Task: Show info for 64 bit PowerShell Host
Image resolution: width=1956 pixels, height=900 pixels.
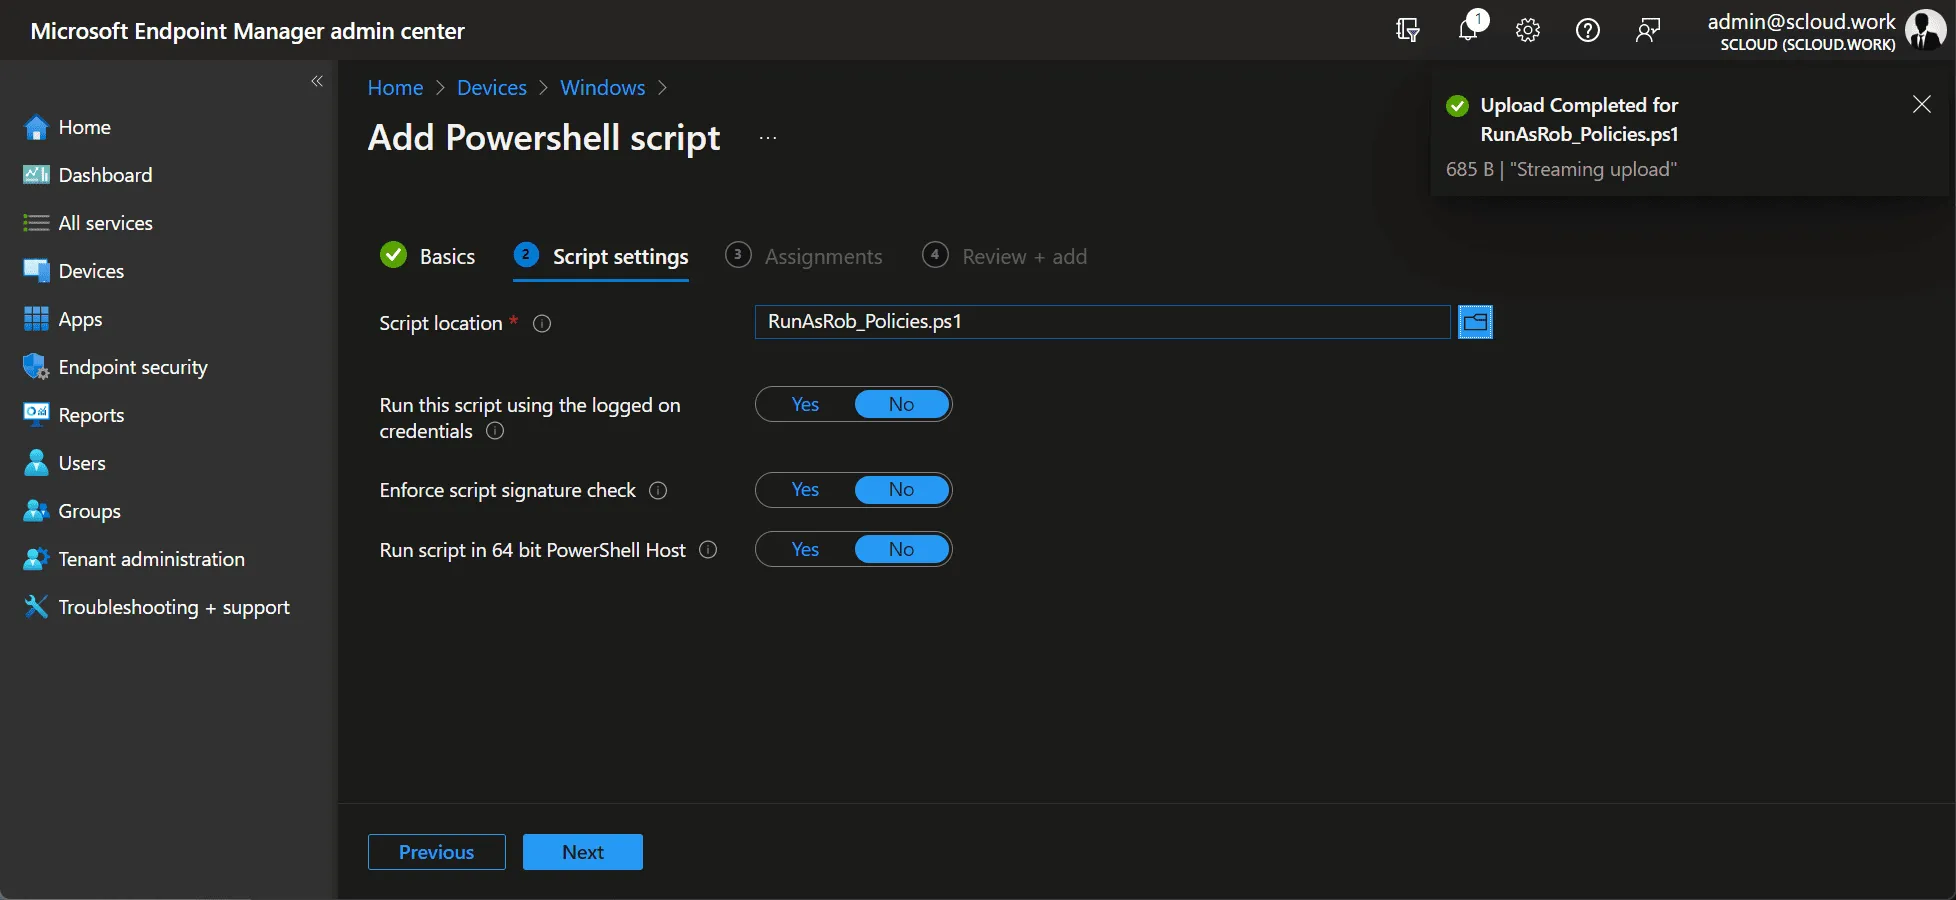Action: (708, 550)
